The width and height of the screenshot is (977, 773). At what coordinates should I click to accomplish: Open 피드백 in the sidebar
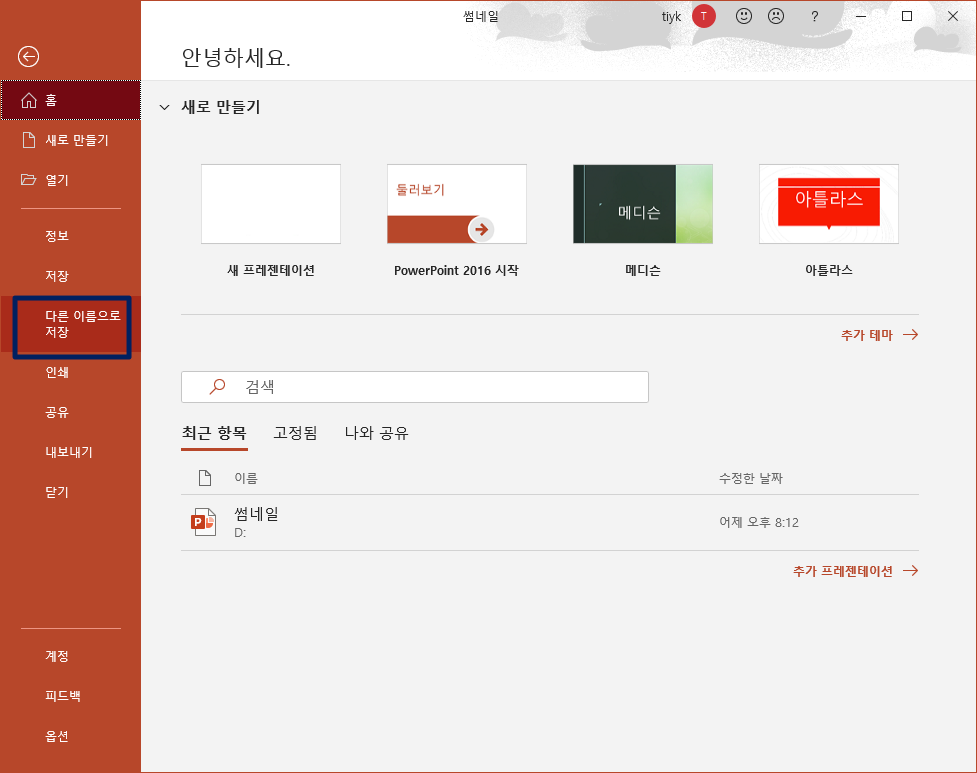click(70, 696)
